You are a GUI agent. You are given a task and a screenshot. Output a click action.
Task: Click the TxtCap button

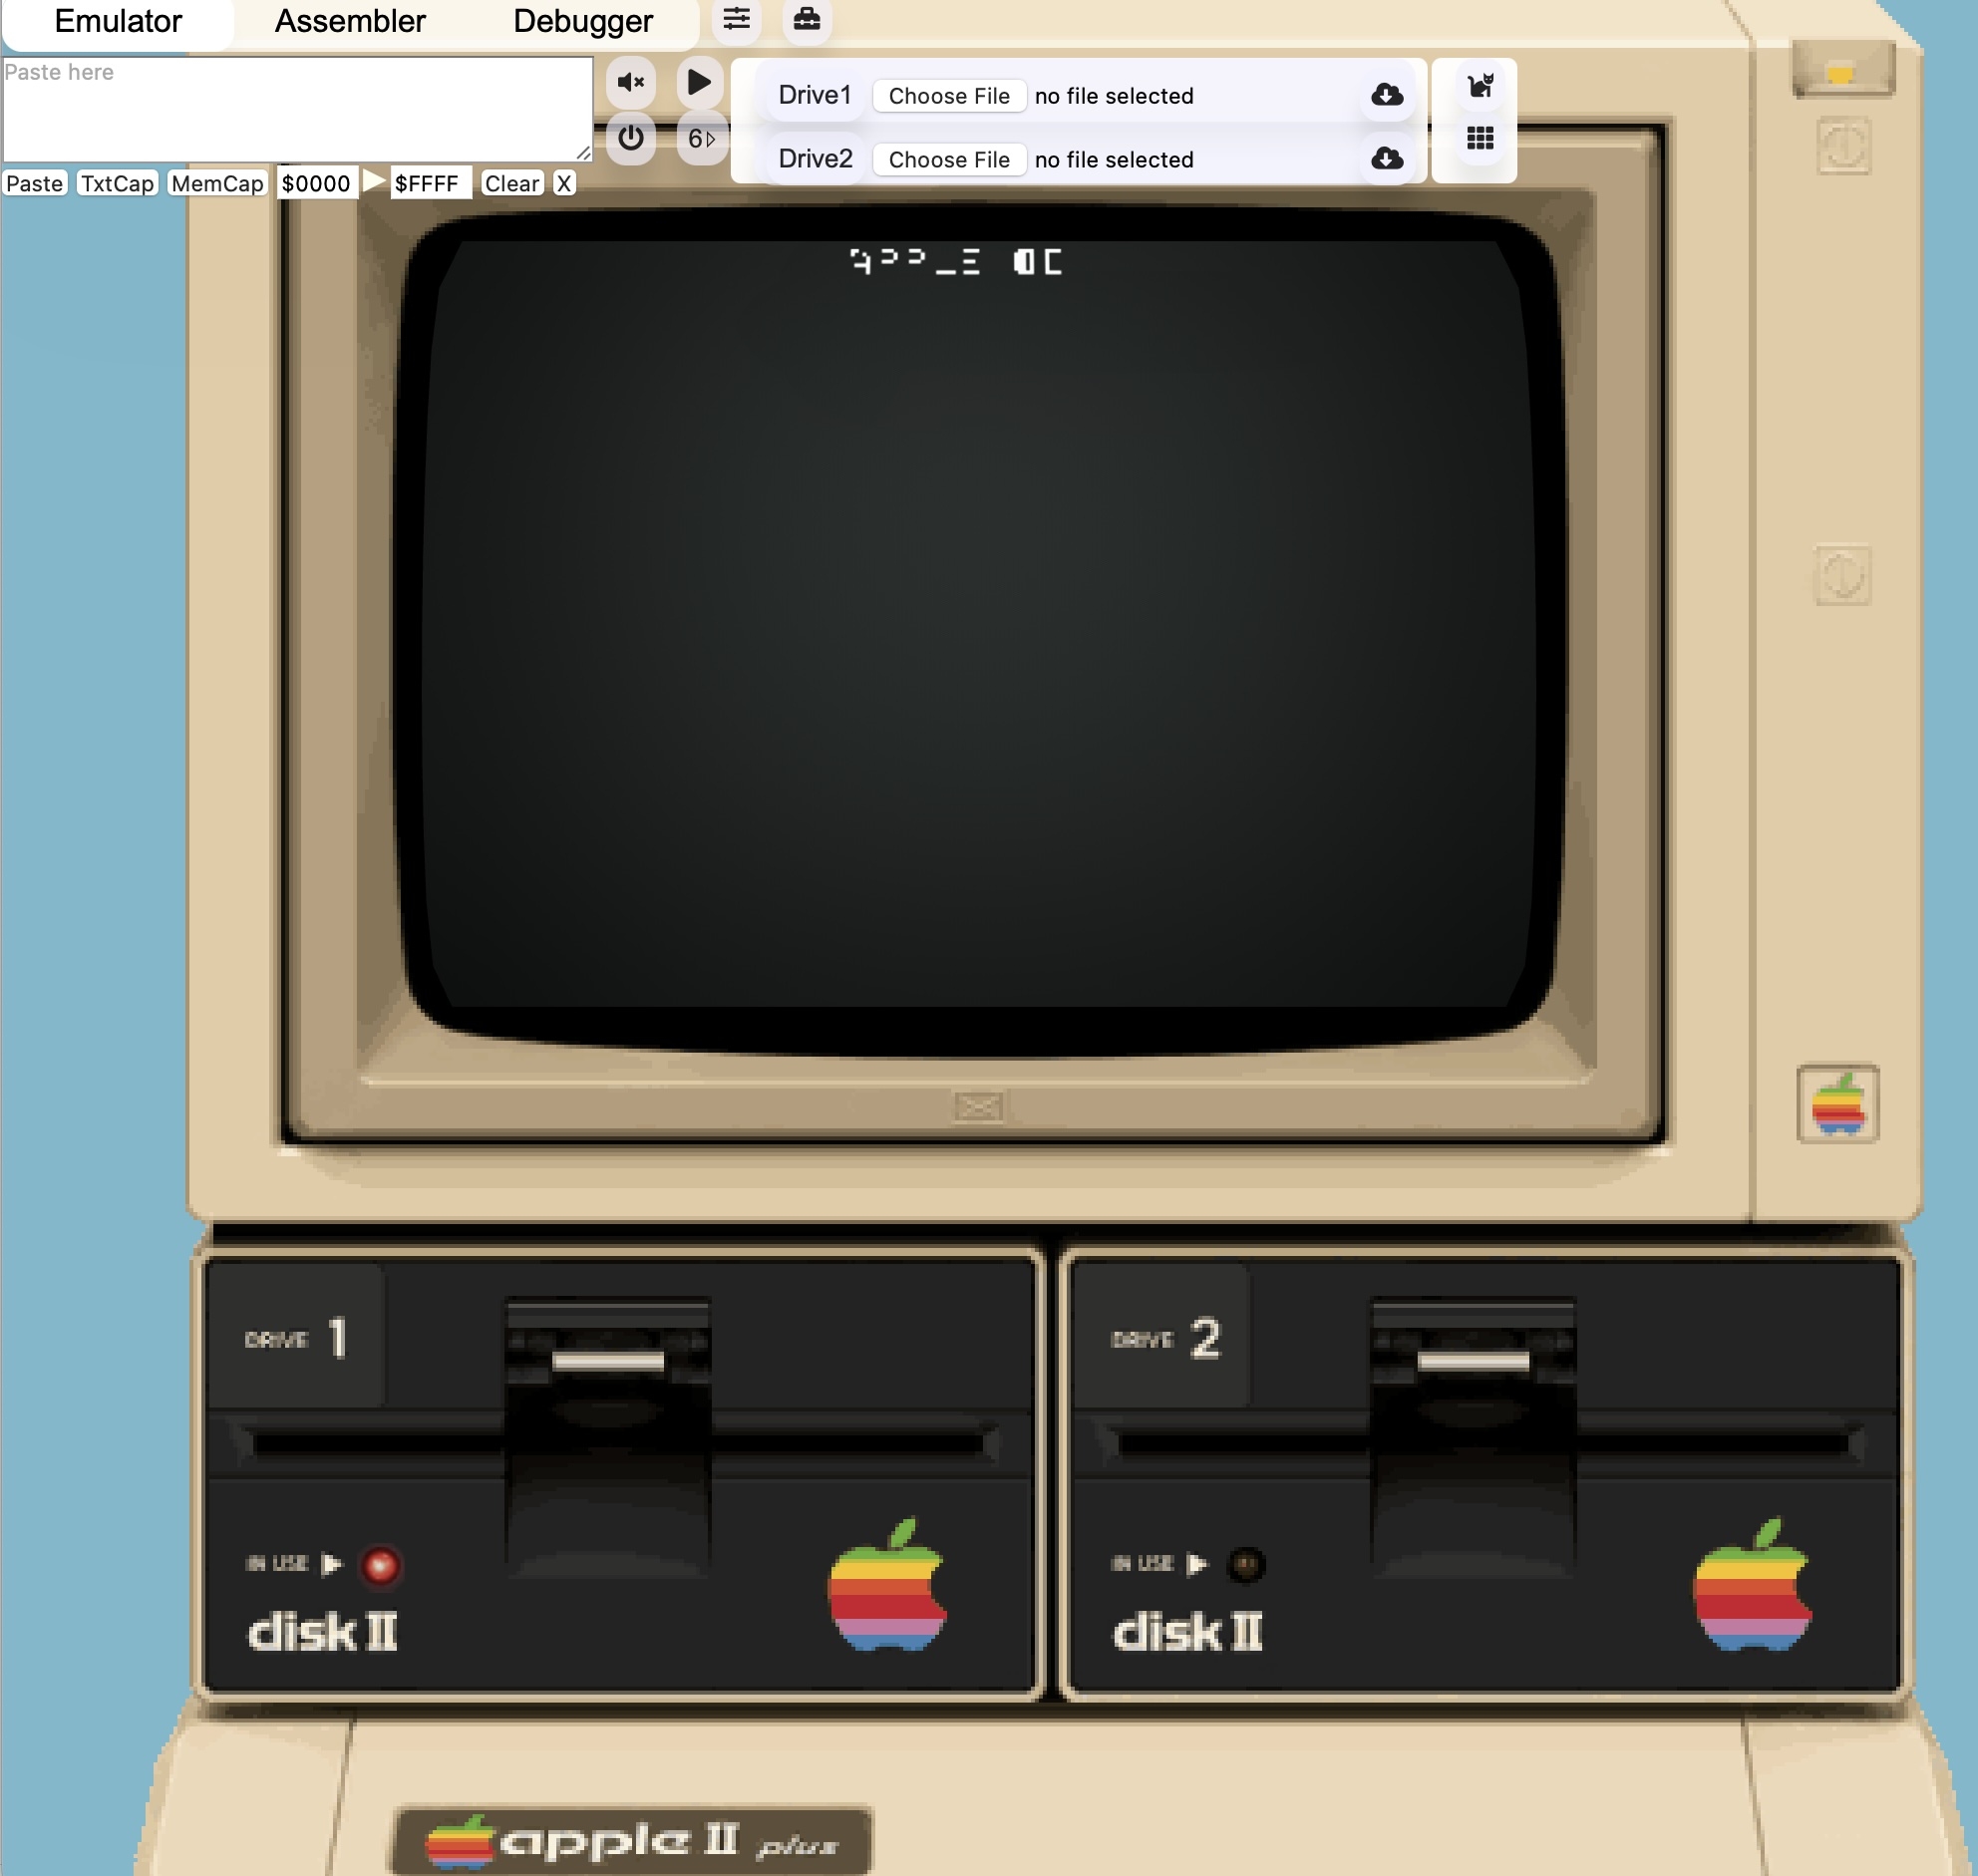pyautogui.click(x=118, y=183)
